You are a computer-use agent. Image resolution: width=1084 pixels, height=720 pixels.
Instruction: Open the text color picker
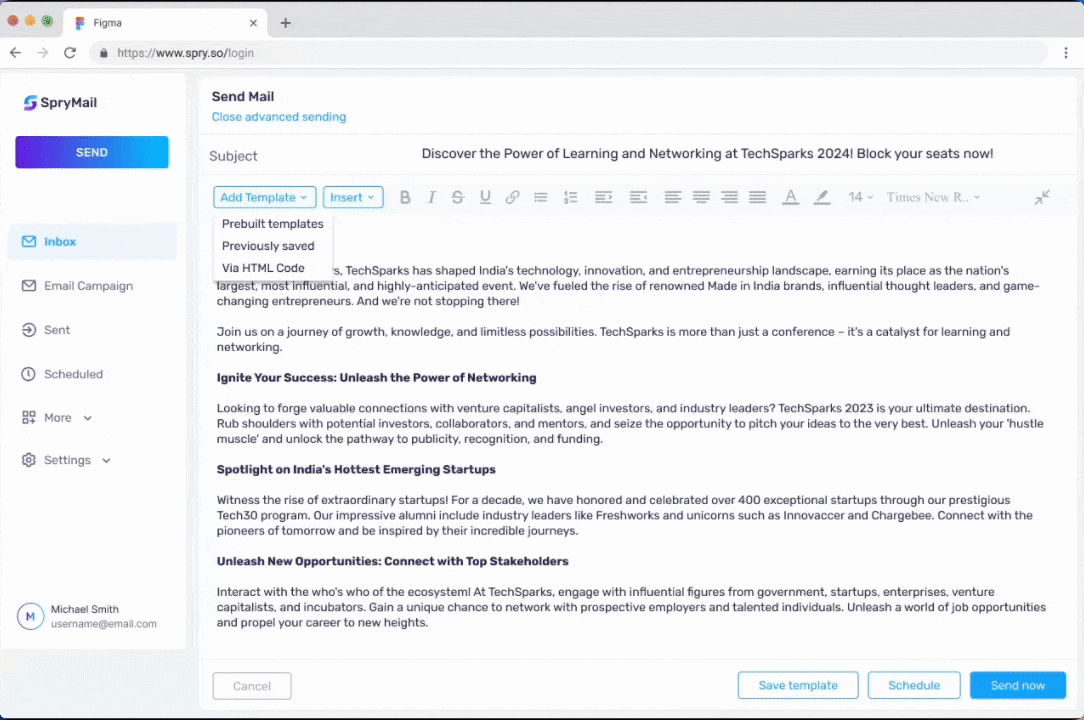tap(790, 197)
